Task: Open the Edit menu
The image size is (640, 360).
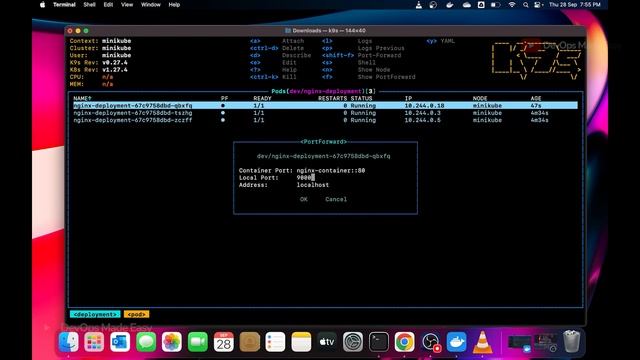Action: tap(108, 5)
